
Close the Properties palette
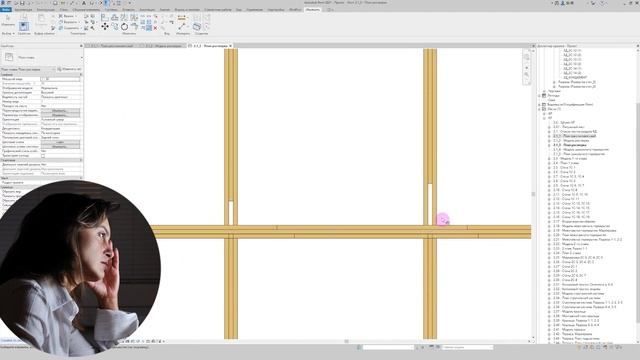81,46
